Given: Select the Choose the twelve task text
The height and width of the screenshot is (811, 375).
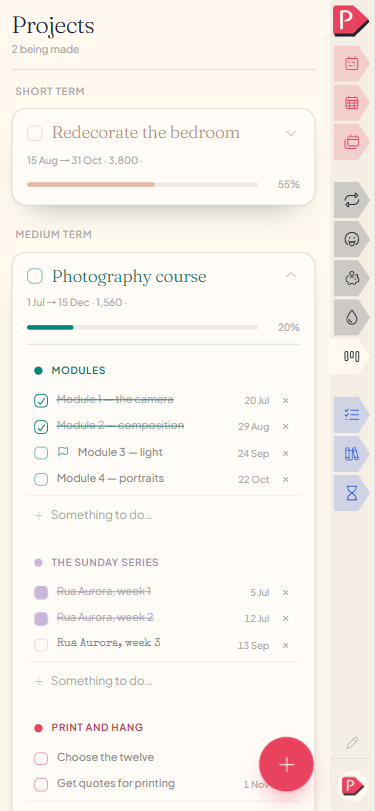Looking at the screenshot, I should [106, 758].
